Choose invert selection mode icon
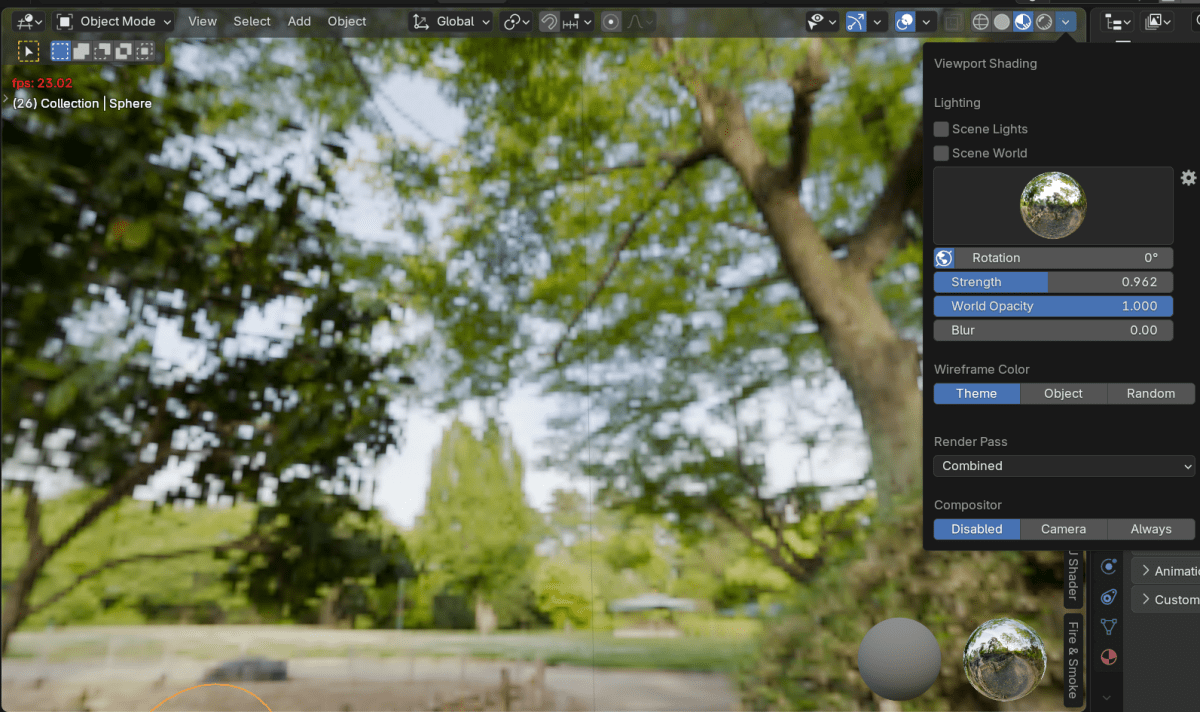 124,50
